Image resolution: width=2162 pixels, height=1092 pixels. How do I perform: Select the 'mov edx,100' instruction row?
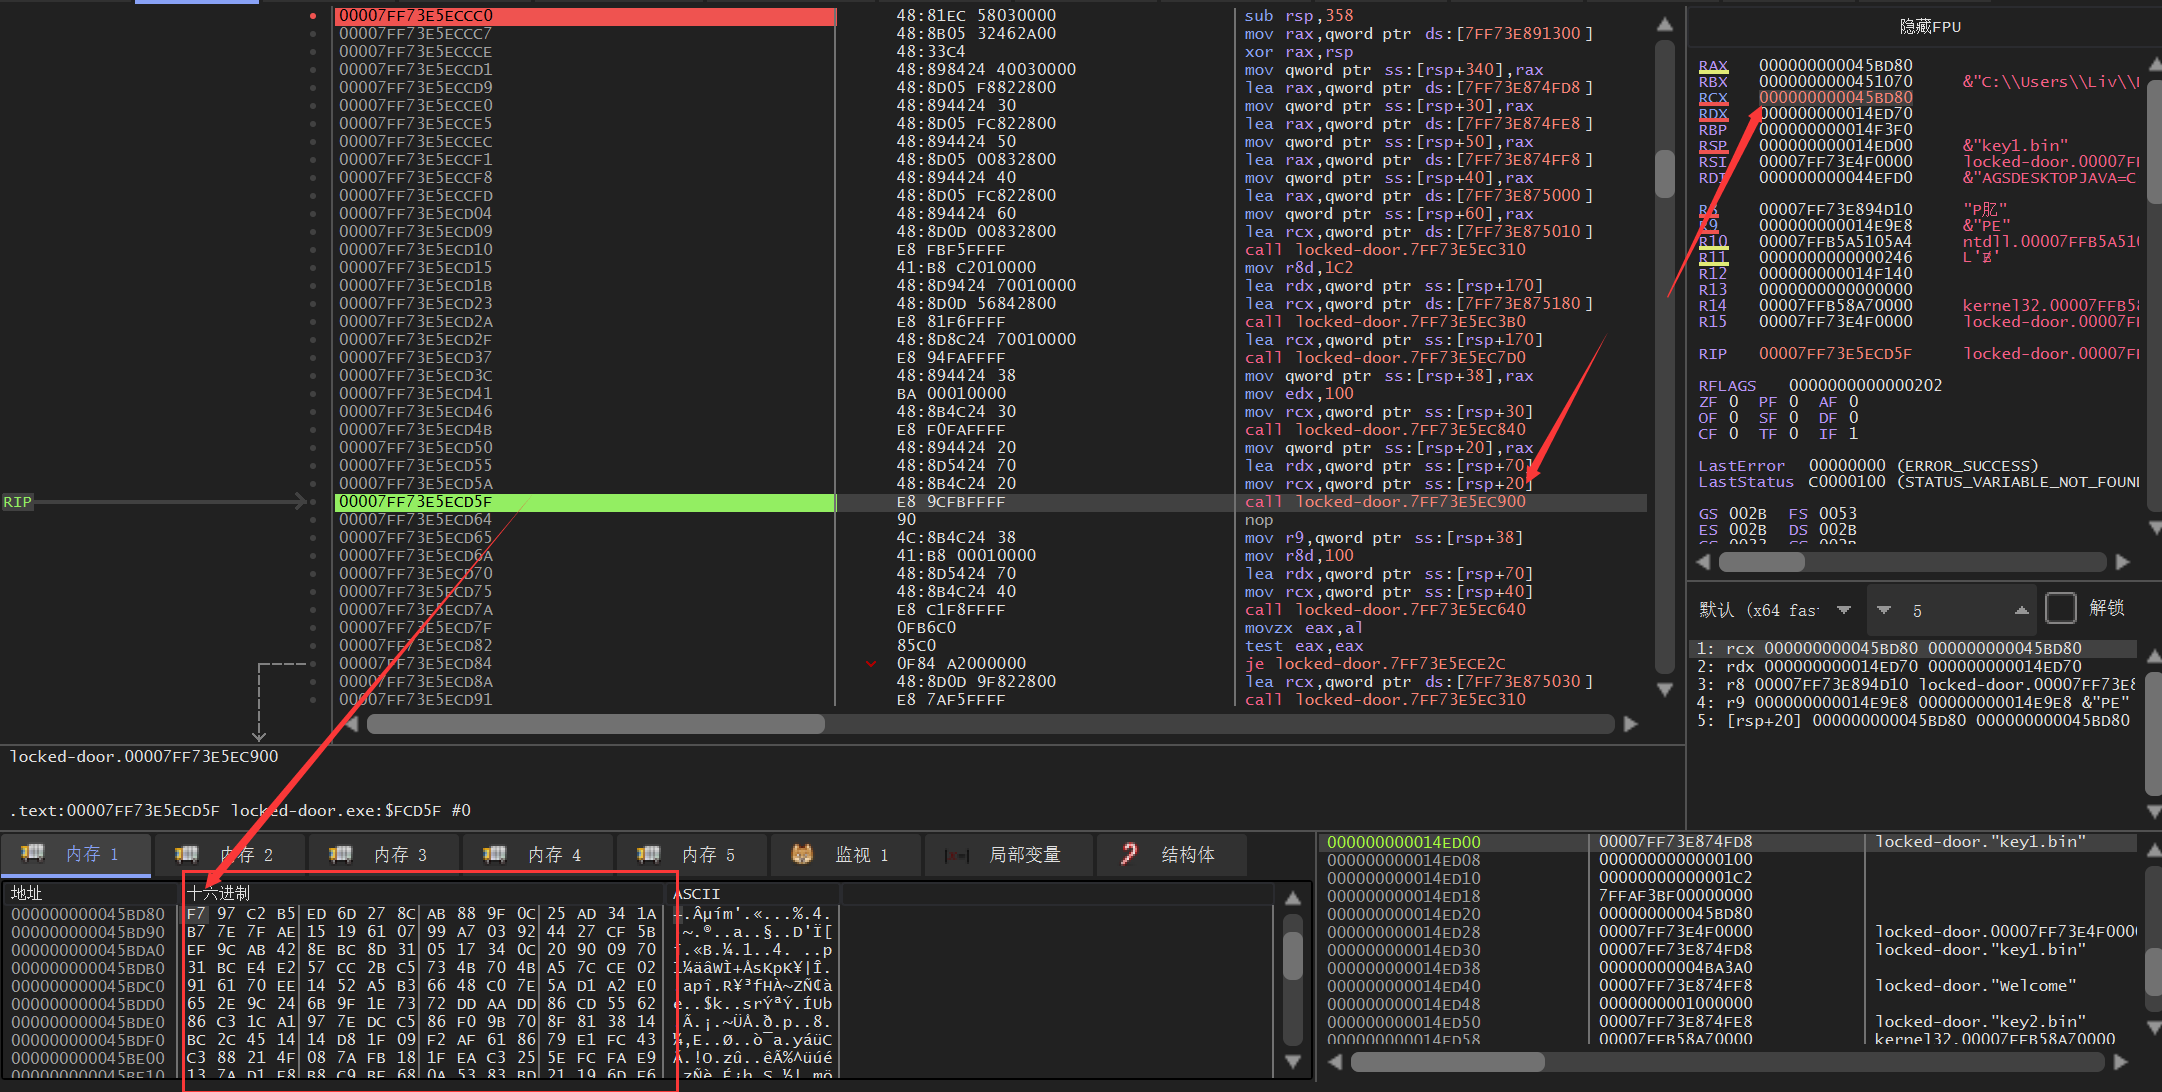pos(1299,394)
